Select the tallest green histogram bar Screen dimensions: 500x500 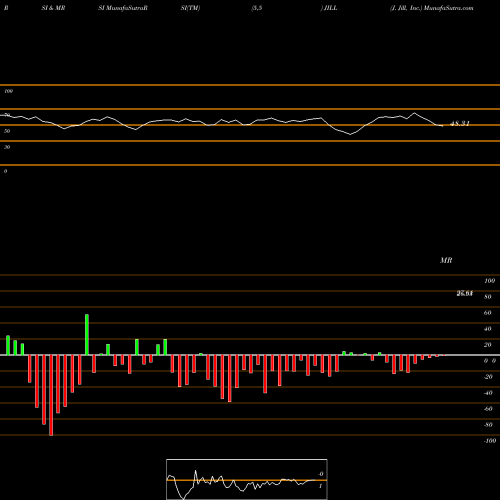(87, 335)
